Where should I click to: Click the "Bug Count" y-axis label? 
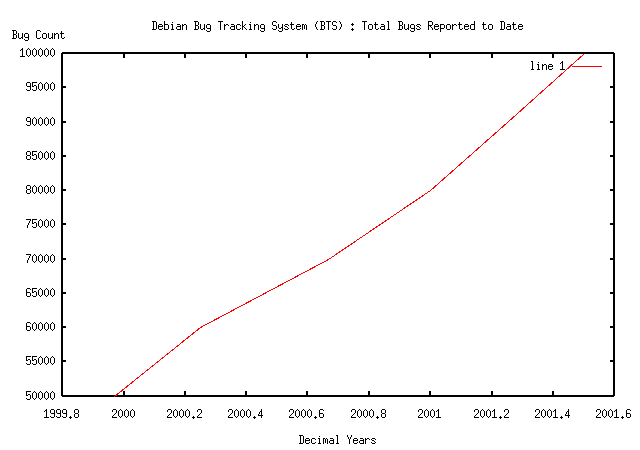[38, 35]
